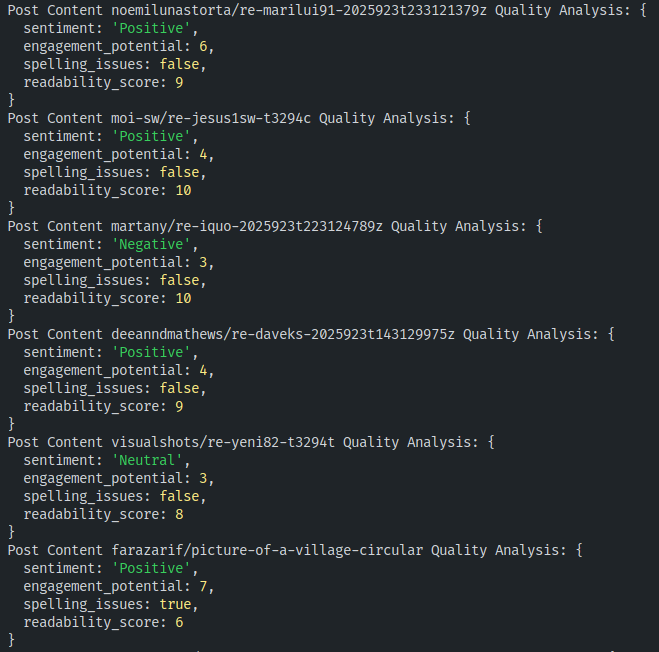
Task: Click the spelling_issues true value
Action: coord(179,604)
